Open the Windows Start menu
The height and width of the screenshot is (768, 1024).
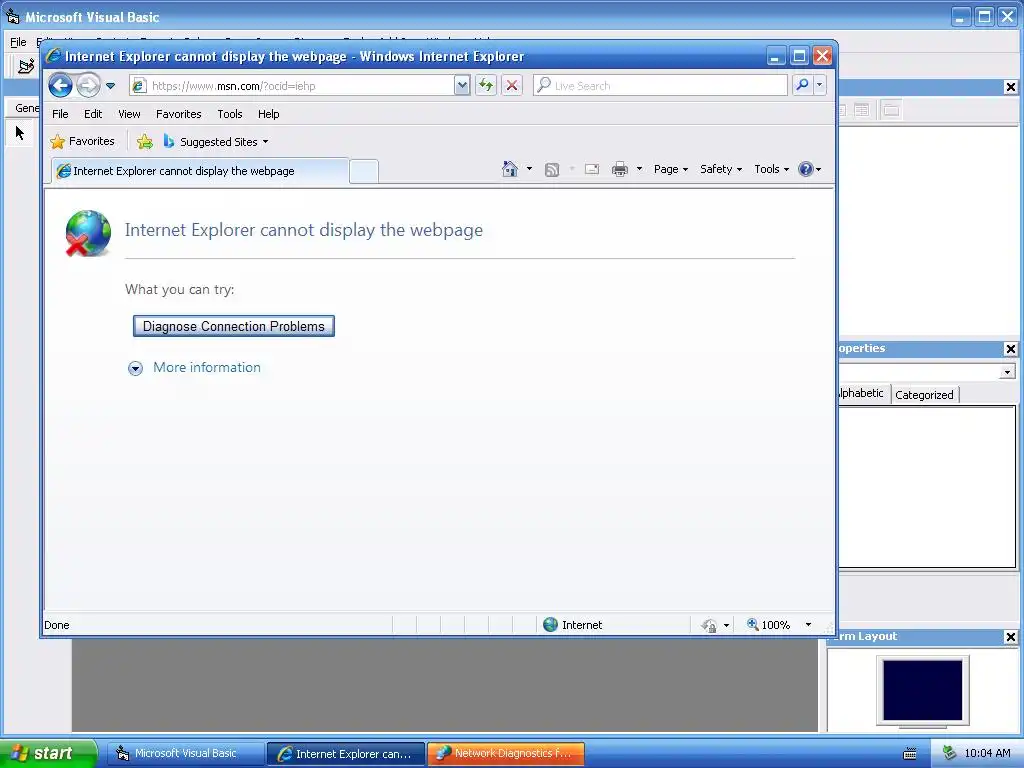pos(48,753)
